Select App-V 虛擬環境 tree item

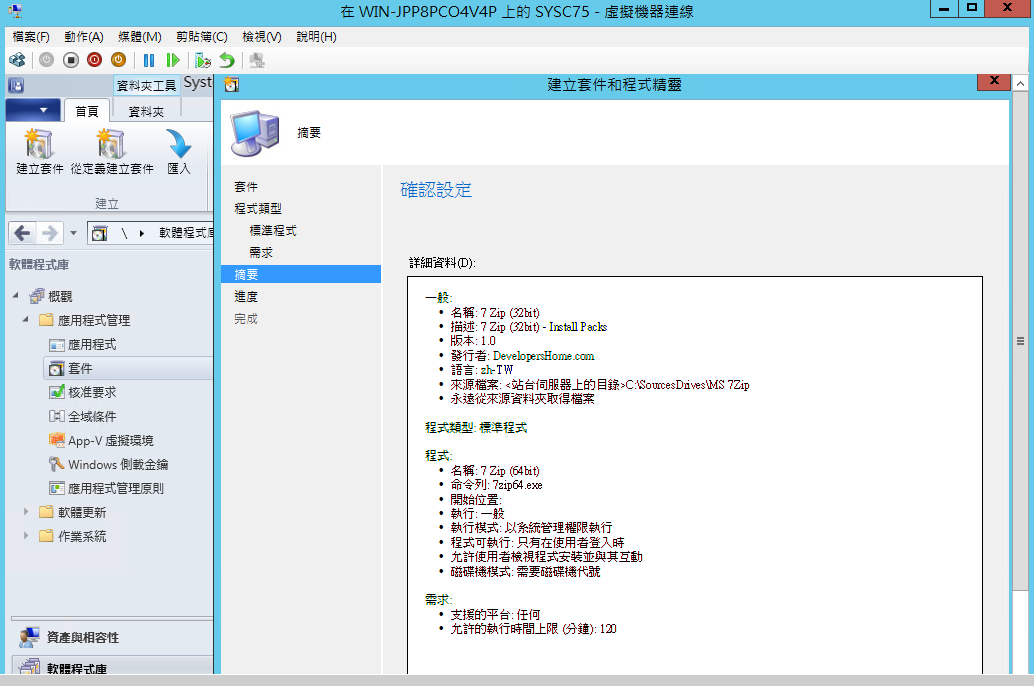pyautogui.click(x=110, y=441)
